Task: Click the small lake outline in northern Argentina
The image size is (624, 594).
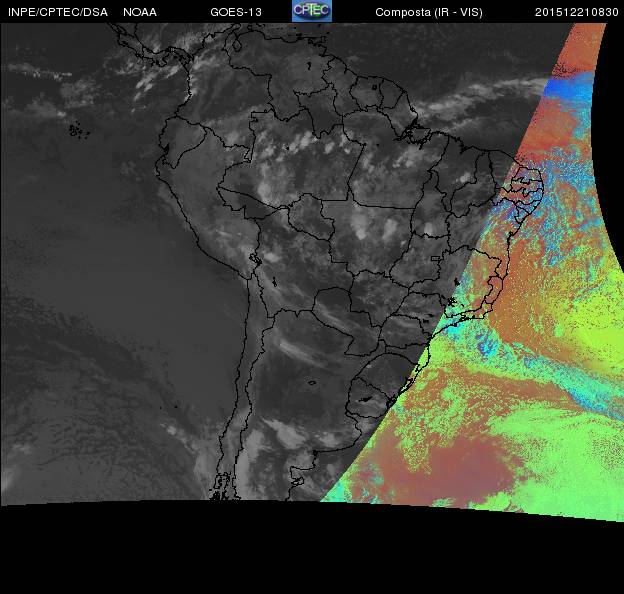Action: (x=311, y=381)
